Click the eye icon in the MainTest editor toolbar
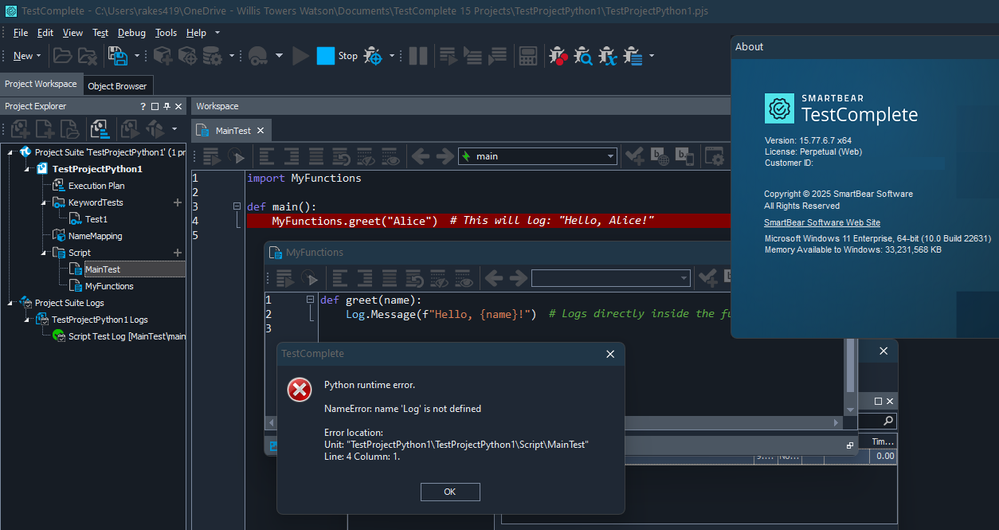 pos(390,156)
